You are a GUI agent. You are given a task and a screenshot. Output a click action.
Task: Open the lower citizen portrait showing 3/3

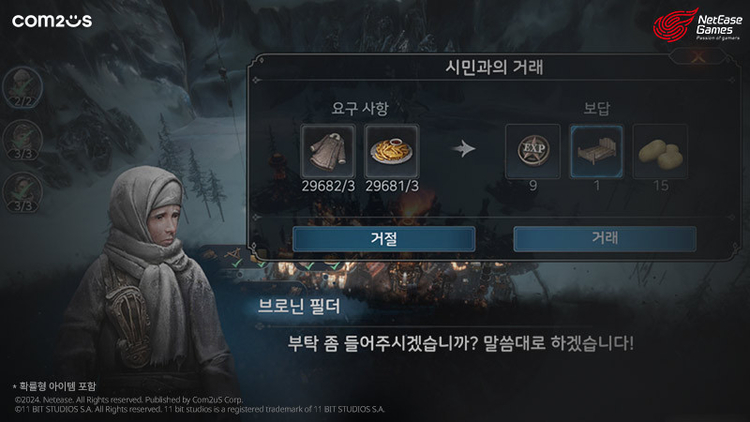(22, 192)
